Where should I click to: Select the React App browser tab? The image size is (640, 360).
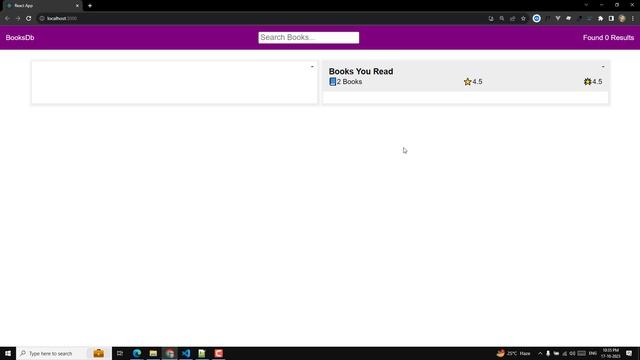pos(41,6)
